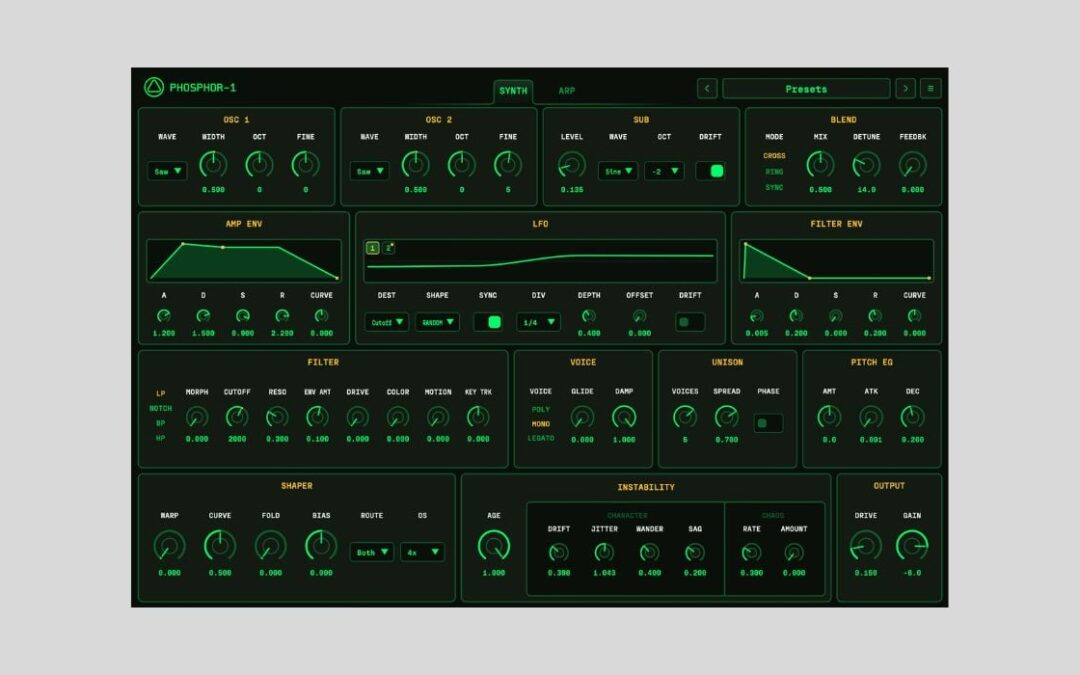Click the Amp Env attack knob

pos(164,316)
